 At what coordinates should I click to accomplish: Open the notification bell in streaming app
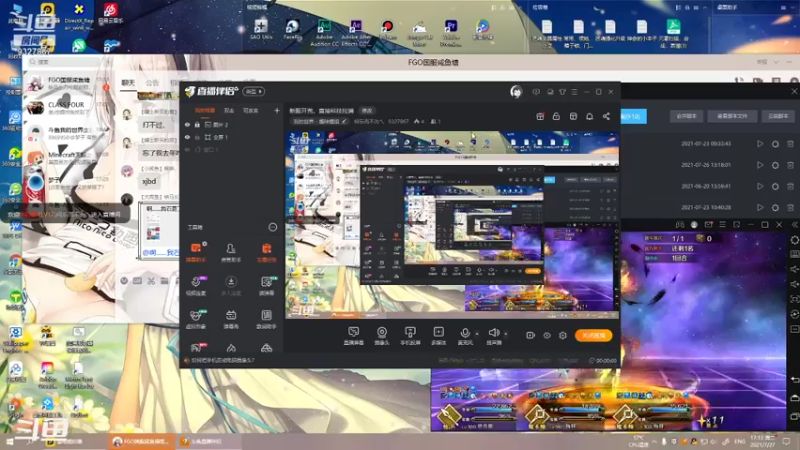click(x=589, y=116)
